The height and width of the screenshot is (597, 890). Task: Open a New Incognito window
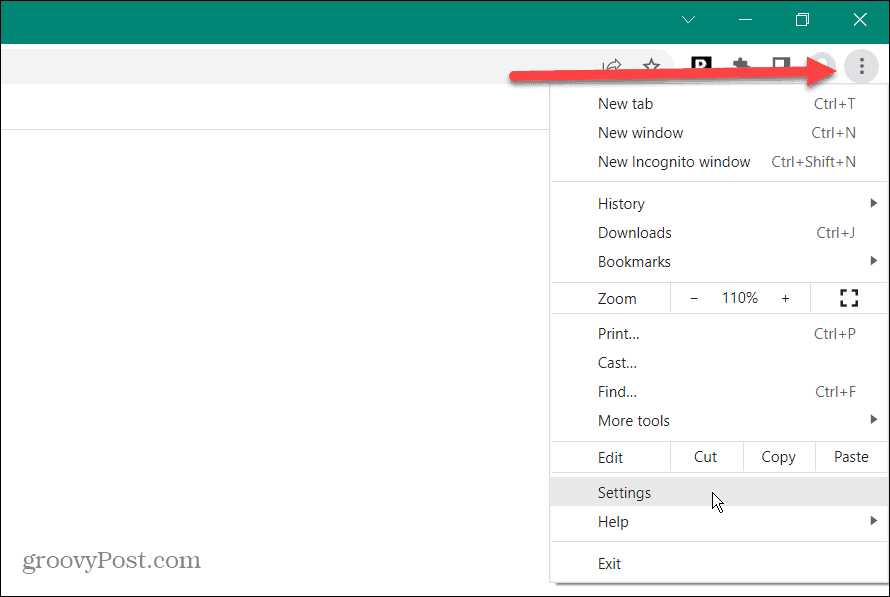[719, 162]
